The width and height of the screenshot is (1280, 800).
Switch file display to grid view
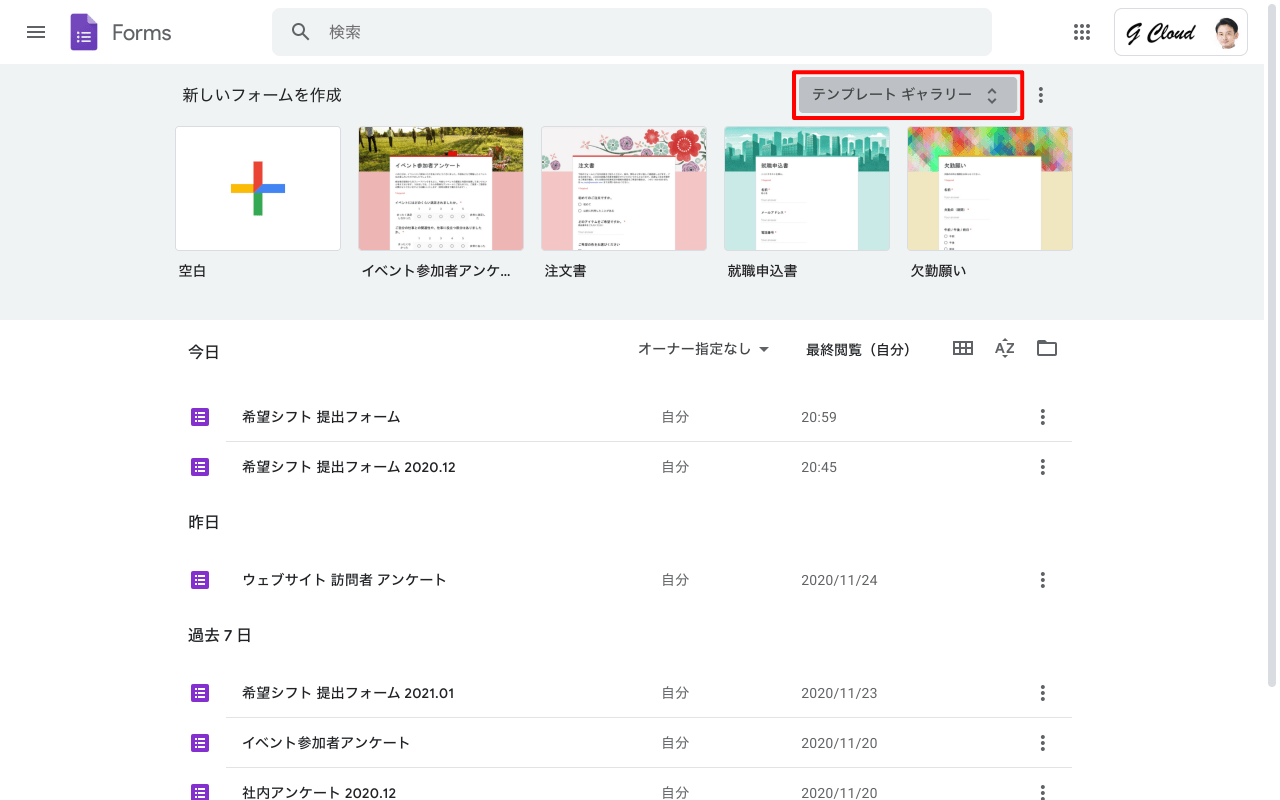962,348
